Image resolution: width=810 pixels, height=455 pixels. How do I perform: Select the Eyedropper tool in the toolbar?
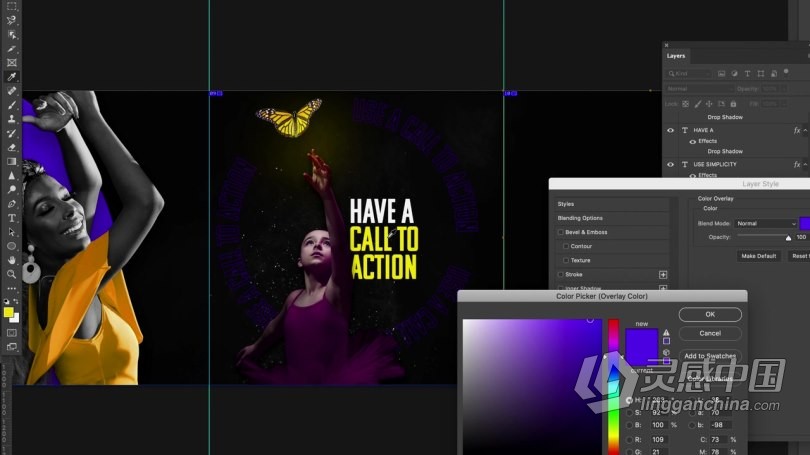tap(12, 76)
